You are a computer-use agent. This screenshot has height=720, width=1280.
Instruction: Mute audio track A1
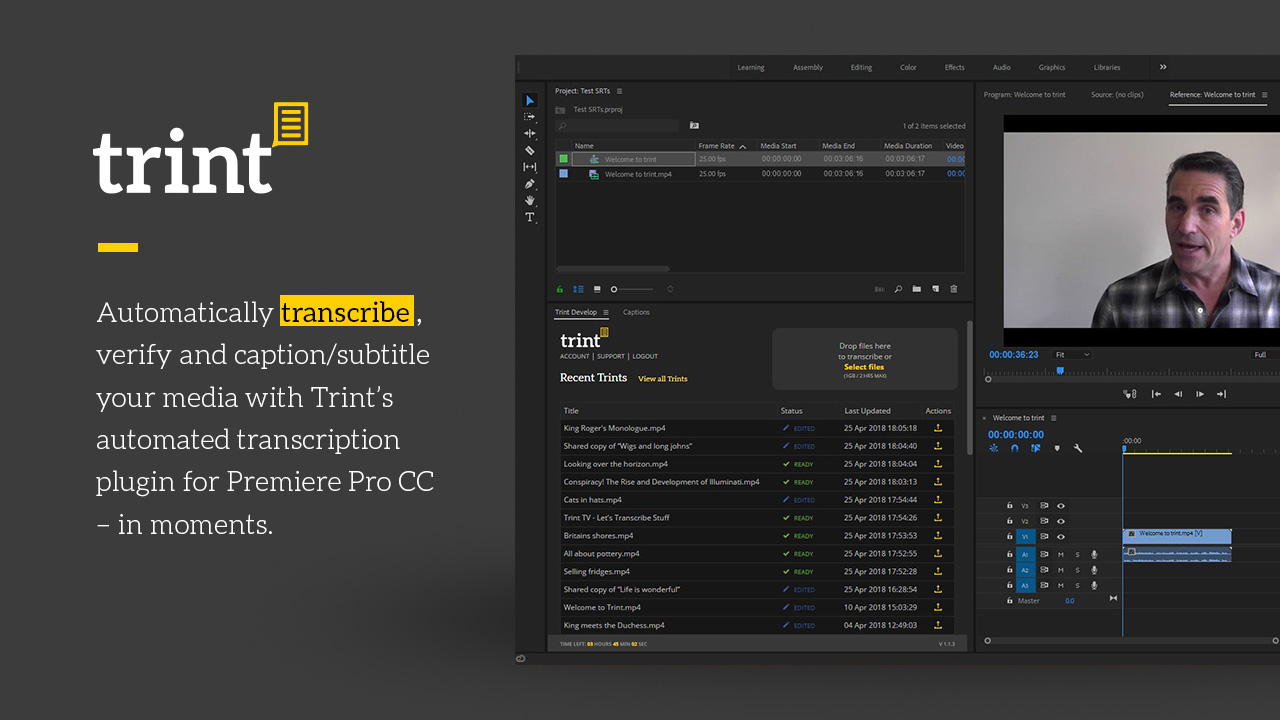(x=1061, y=554)
